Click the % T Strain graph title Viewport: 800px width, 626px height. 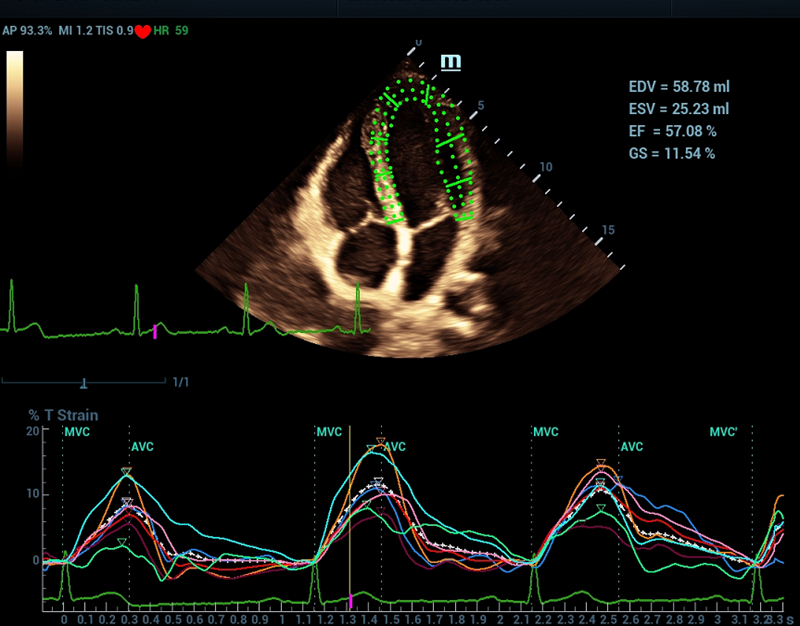[x=63, y=415]
